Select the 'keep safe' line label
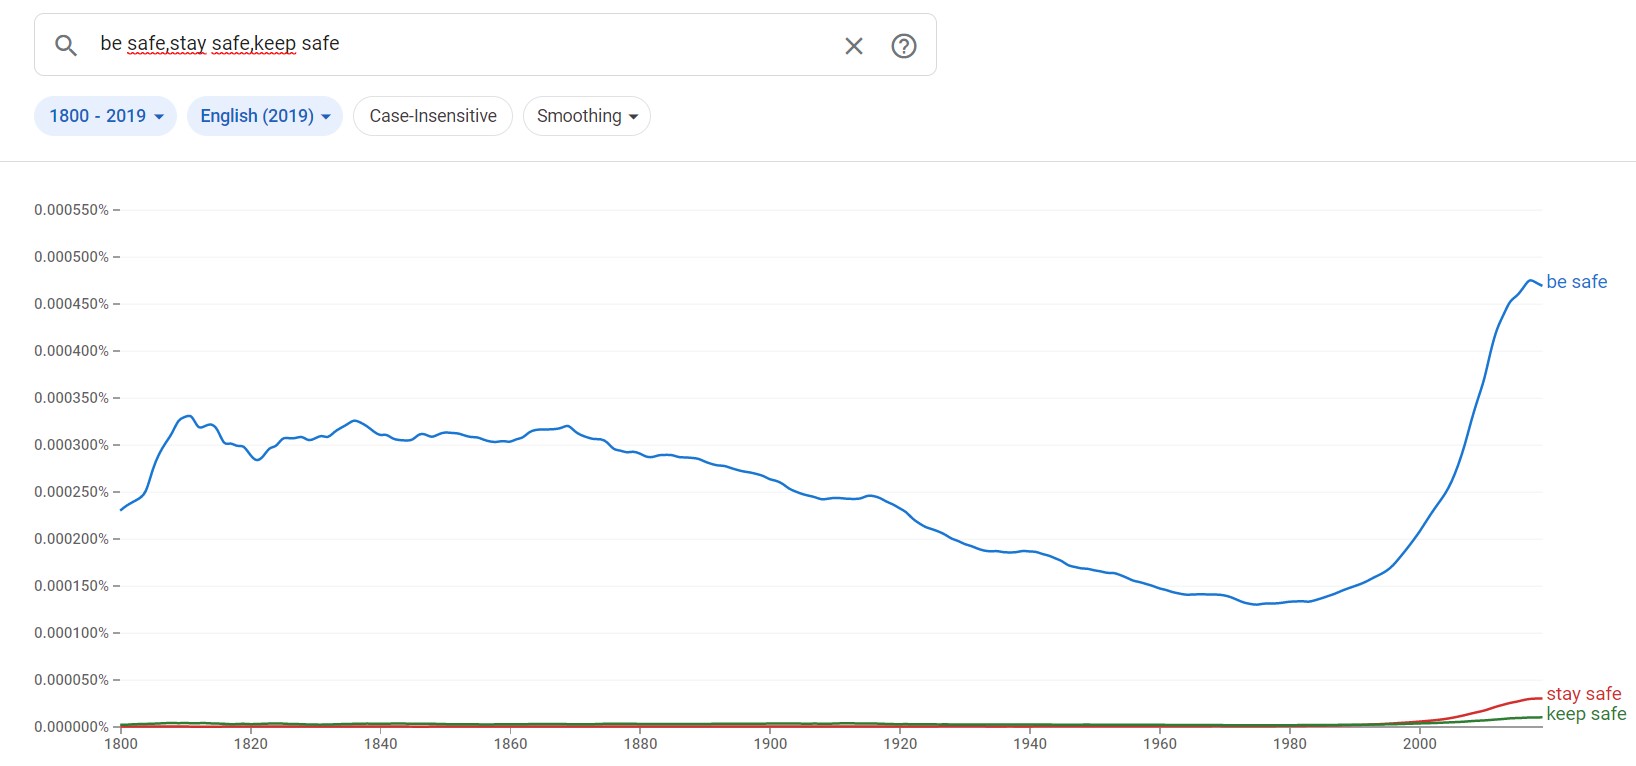The image size is (1636, 766). 1586,714
